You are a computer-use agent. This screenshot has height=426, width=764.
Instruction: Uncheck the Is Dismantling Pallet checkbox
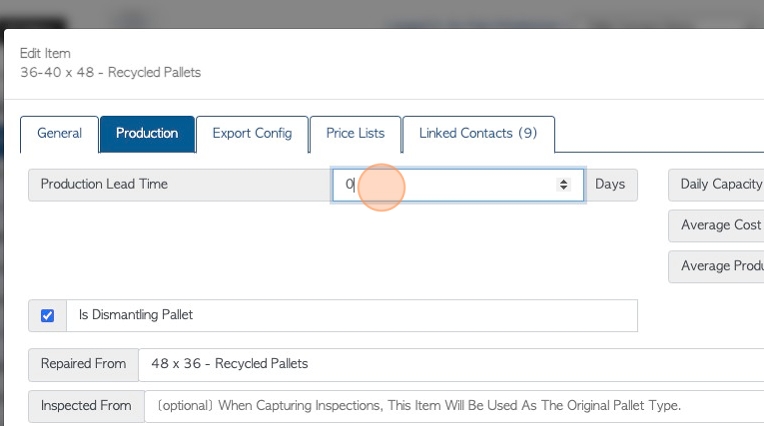pyautogui.click(x=47, y=316)
